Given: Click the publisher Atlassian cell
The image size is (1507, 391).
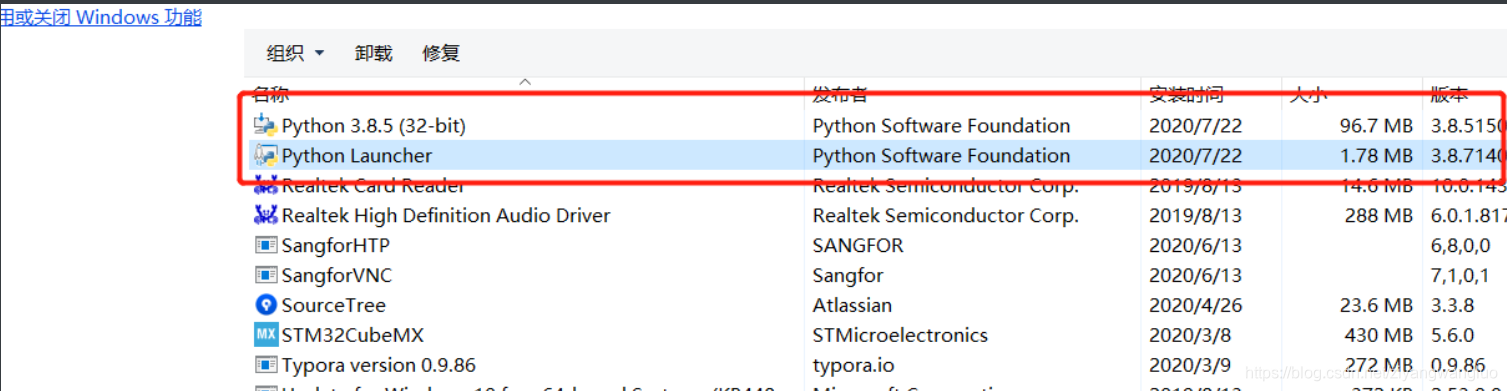Looking at the screenshot, I should tap(852, 305).
